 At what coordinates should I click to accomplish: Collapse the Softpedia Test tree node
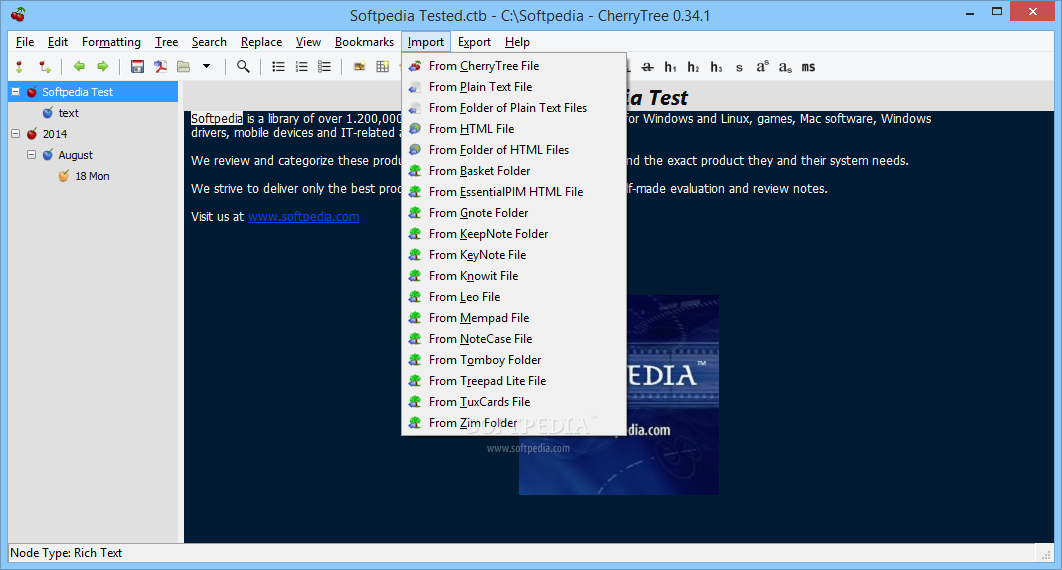(x=16, y=91)
